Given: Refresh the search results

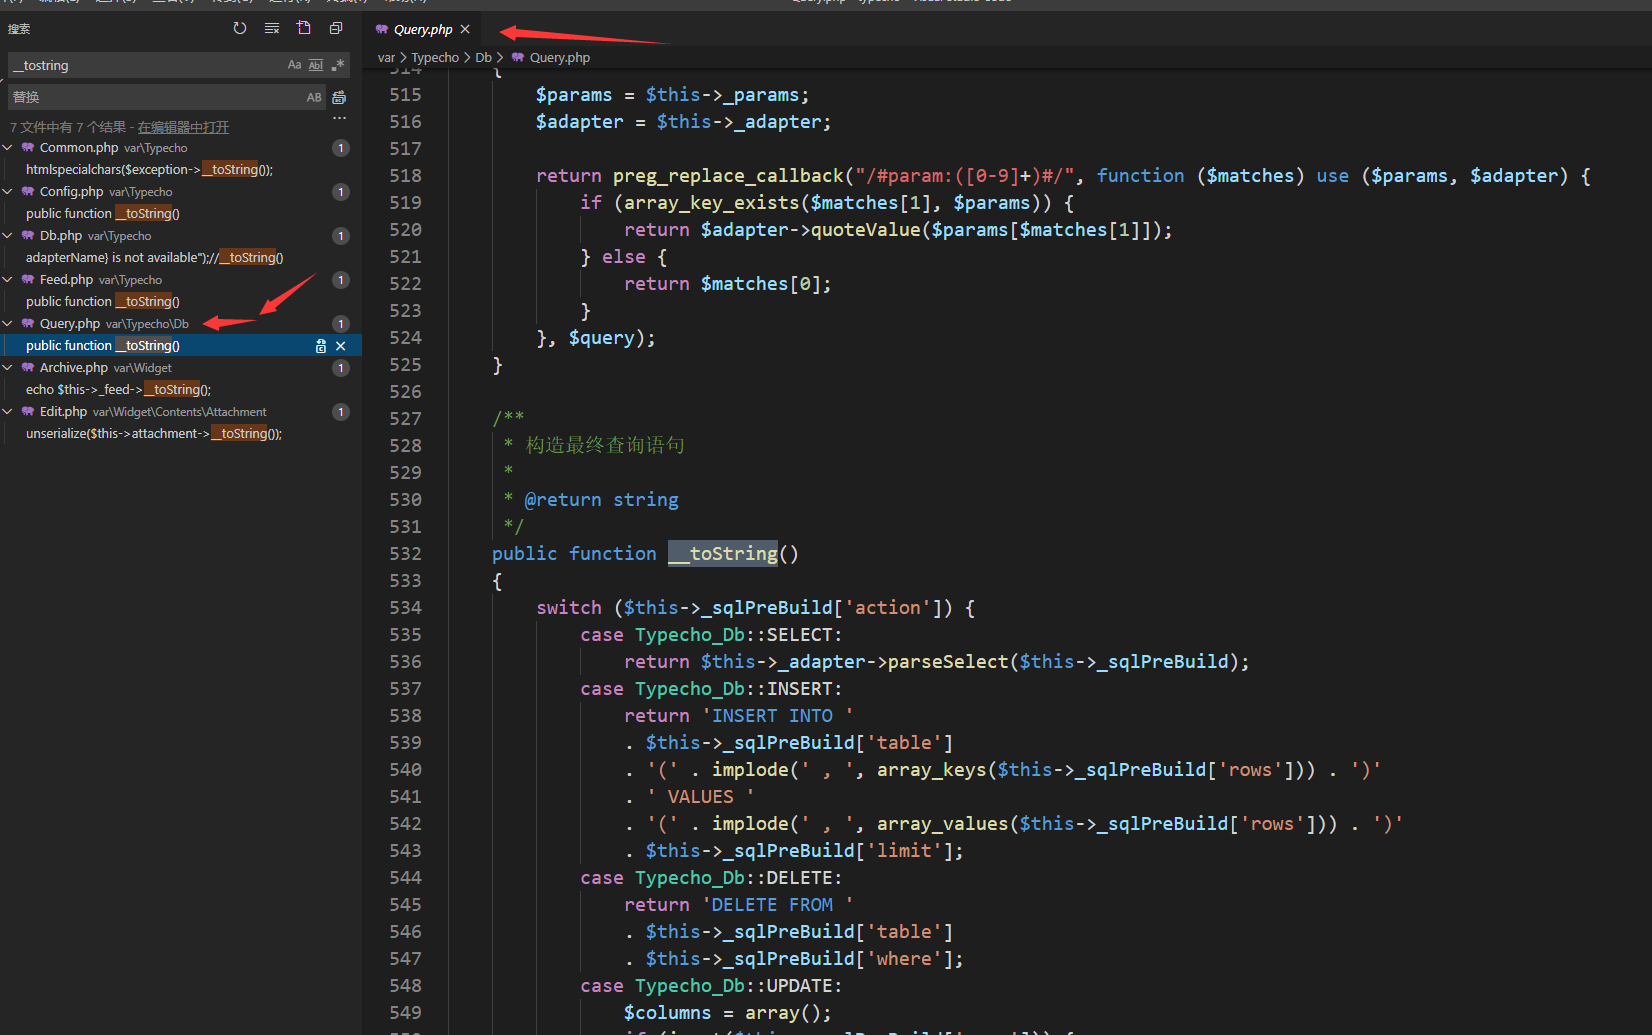Looking at the screenshot, I should pyautogui.click(x=239, y=27).
